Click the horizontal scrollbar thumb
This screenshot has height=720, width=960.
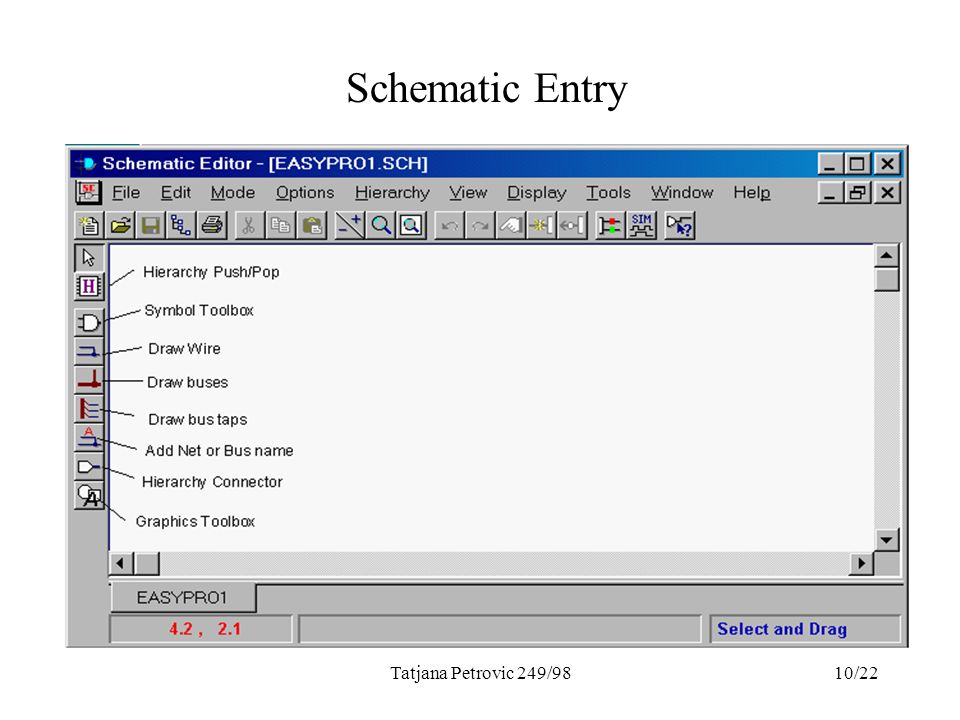coord(147,563)
